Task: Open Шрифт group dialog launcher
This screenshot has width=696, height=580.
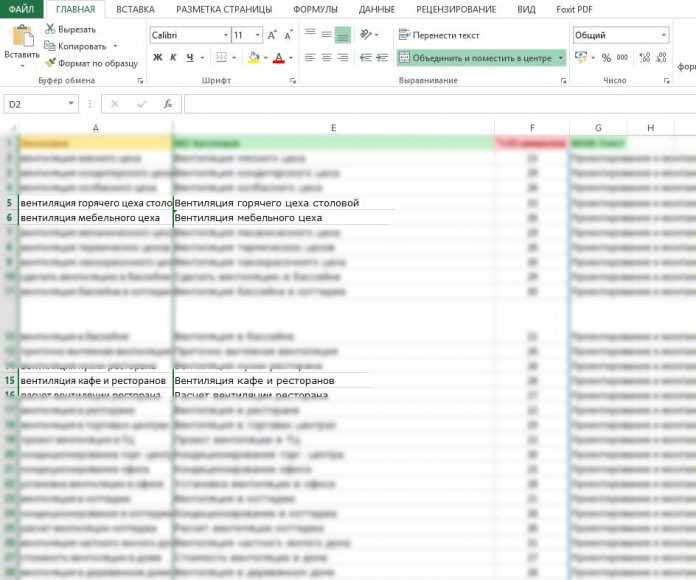Action: tap(293, 81)
